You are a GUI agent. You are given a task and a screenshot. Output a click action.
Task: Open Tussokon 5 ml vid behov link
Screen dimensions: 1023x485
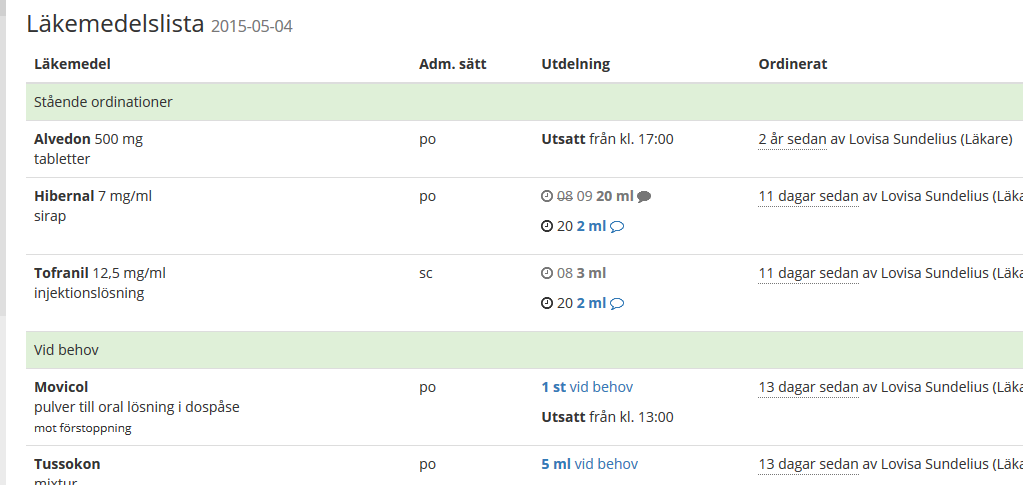pos(590,464)
